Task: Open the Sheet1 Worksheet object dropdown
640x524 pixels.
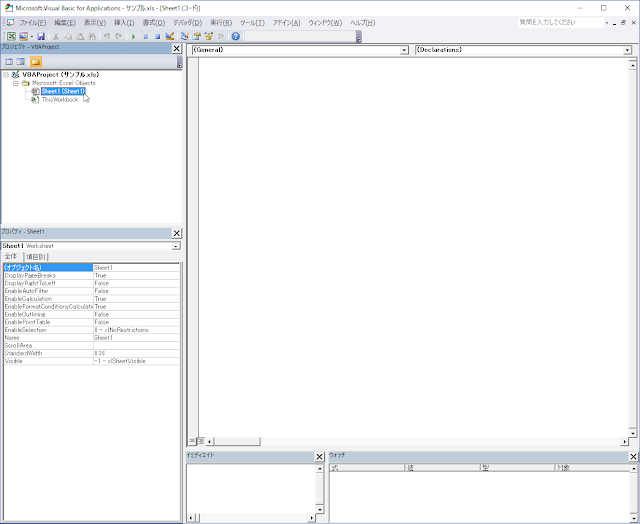Action: 176,246
